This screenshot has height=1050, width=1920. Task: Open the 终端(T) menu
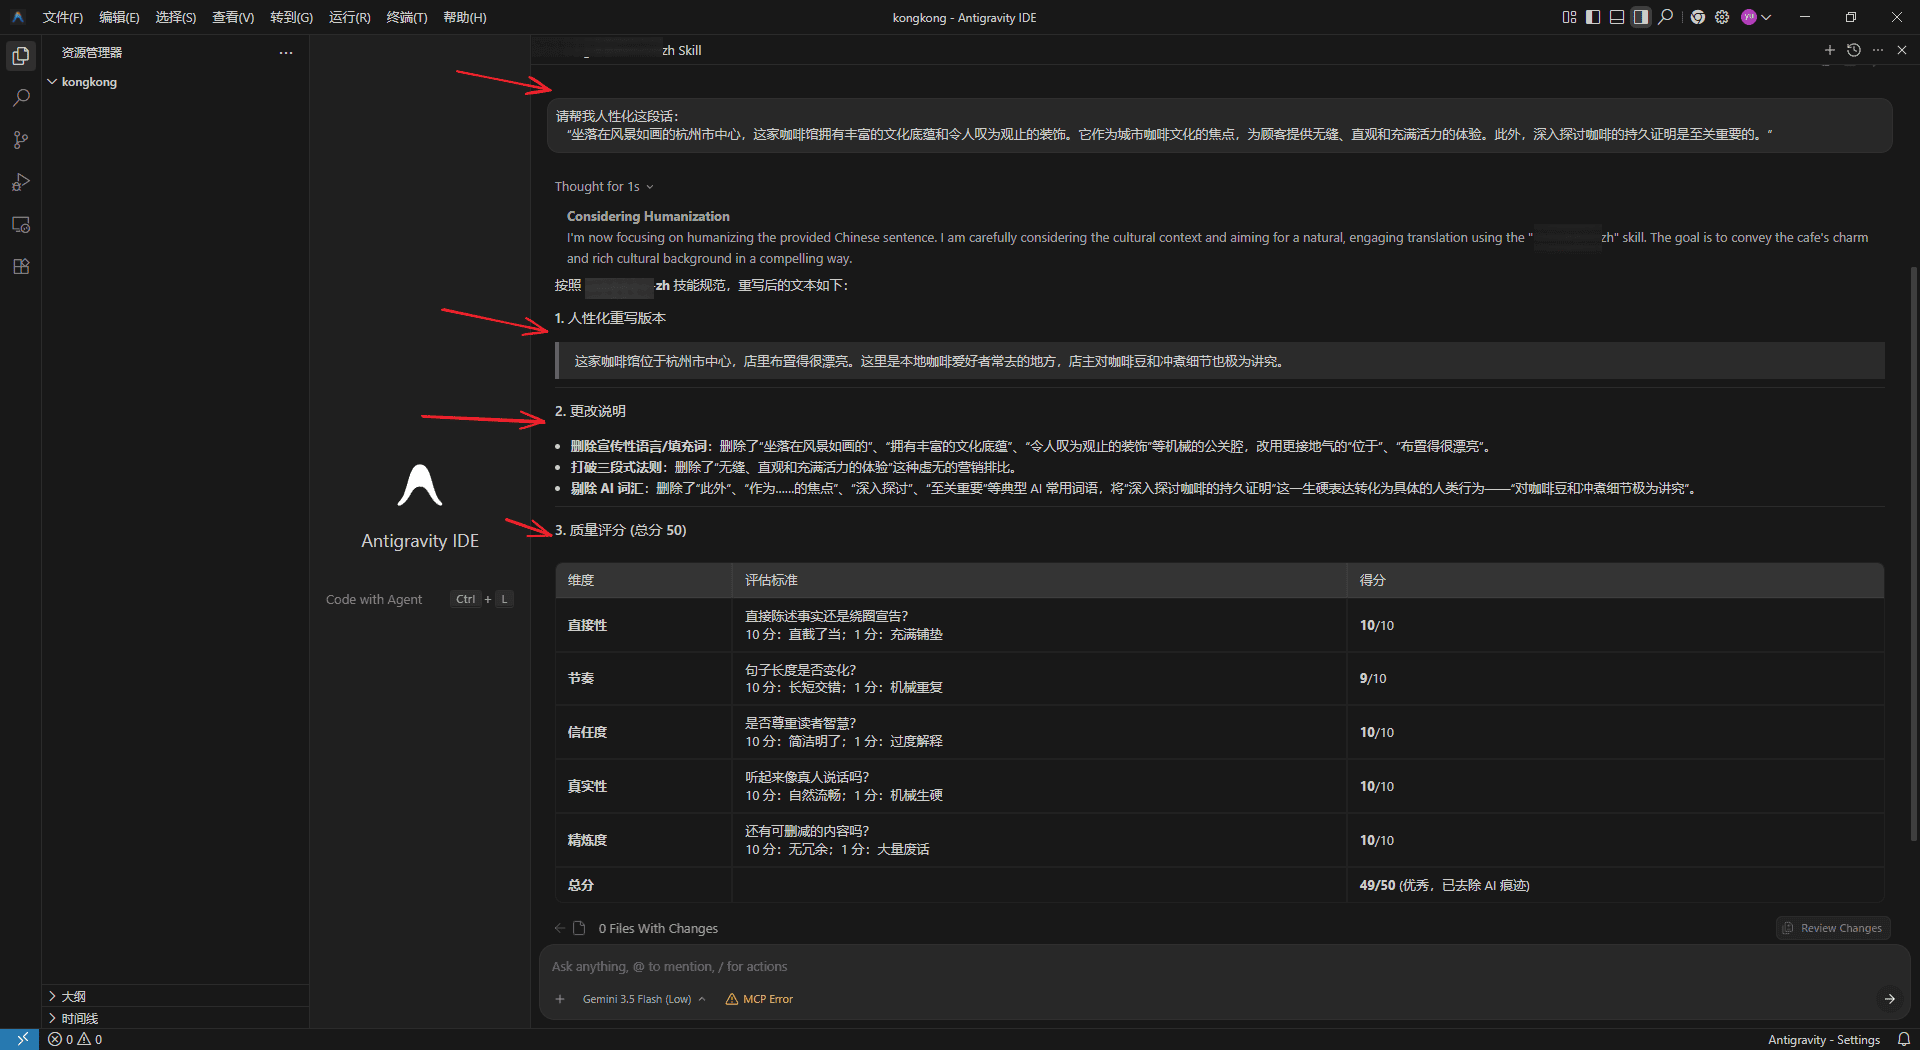407,17
